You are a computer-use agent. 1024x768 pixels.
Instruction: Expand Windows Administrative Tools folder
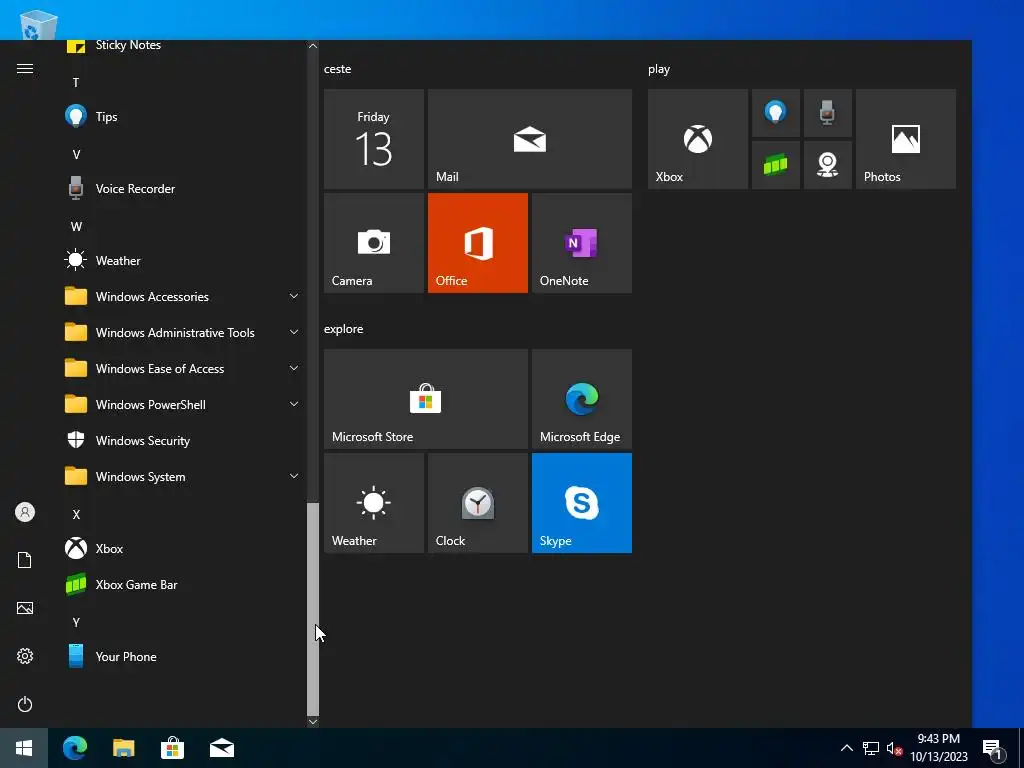click(183, 332)
